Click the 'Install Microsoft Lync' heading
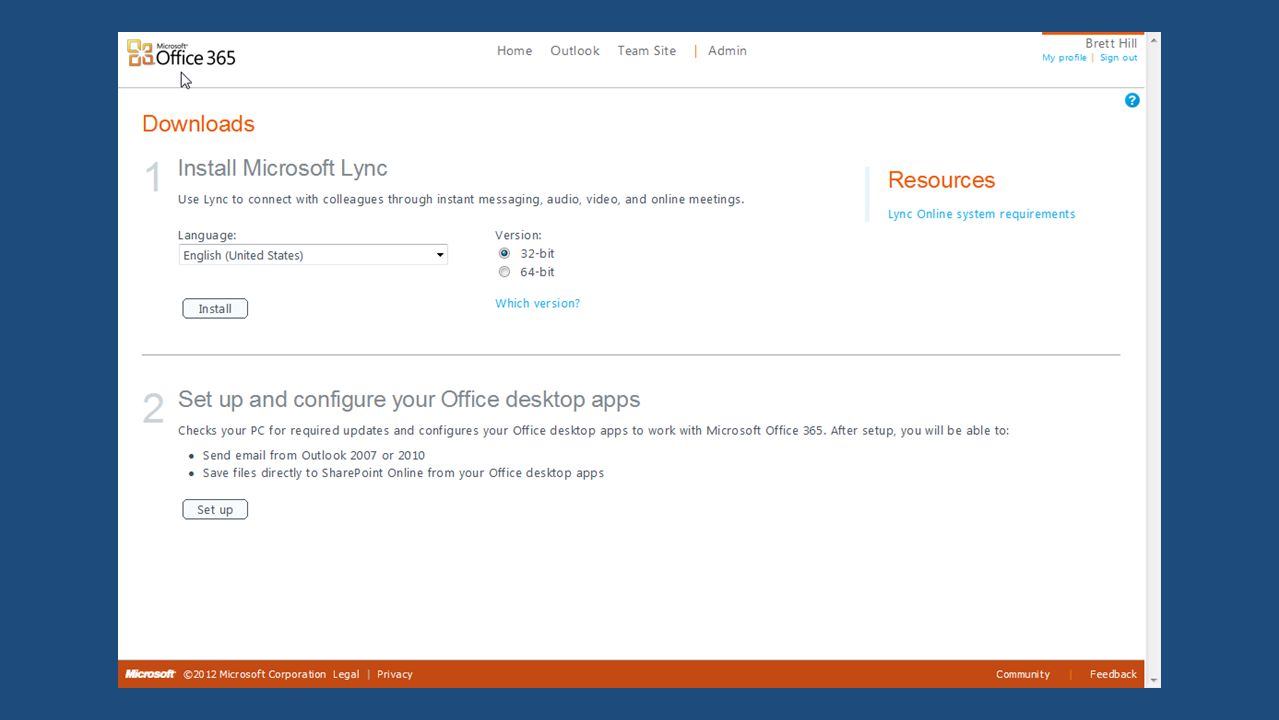This screenshot has height=720, width=1279. [283, 168]
